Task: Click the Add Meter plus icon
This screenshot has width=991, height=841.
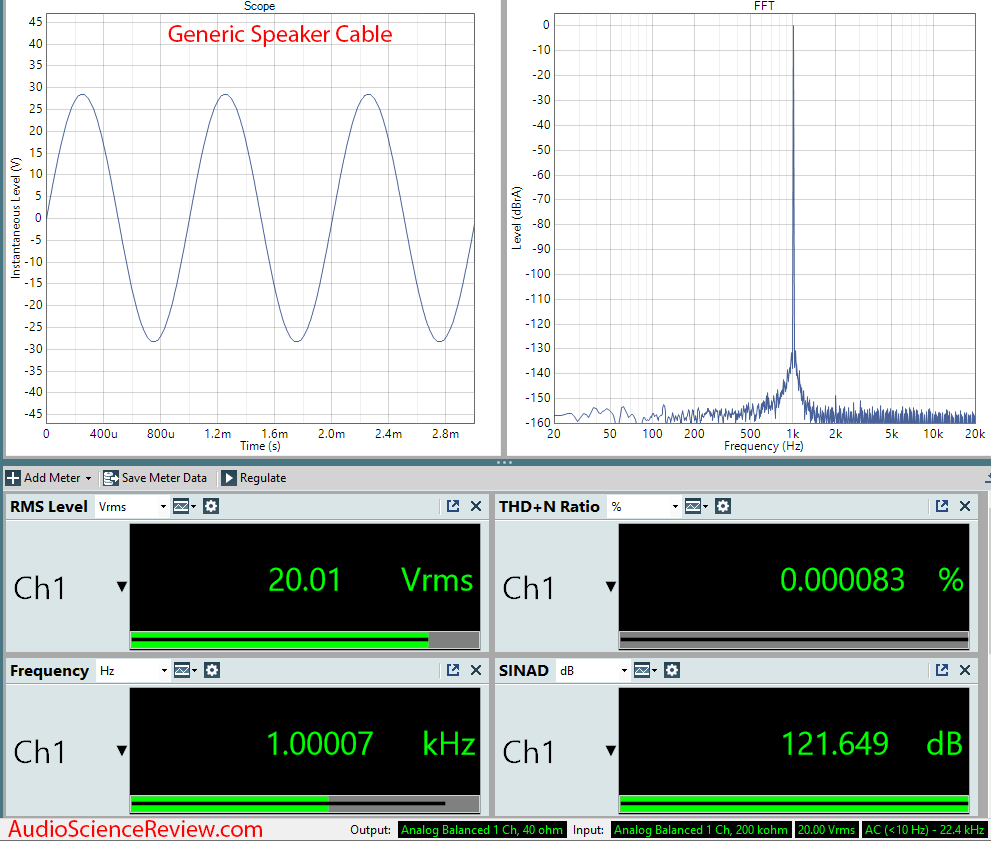Action: click(13, 478)
